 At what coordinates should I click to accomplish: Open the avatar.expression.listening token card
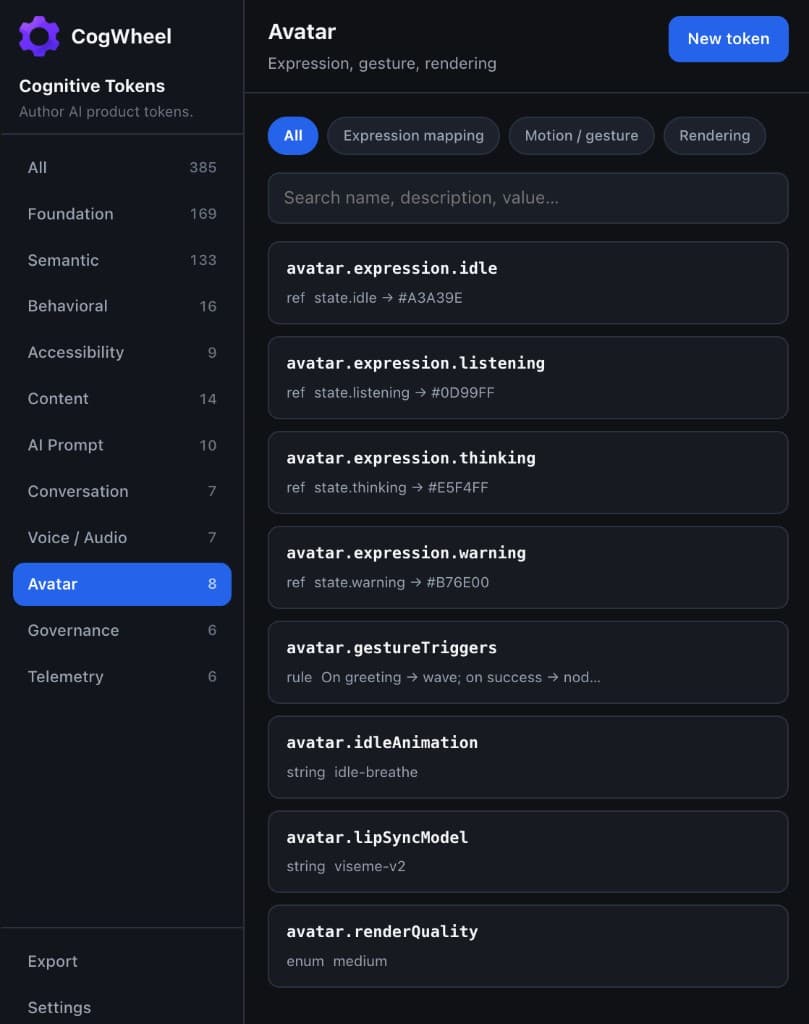[528, 377]
